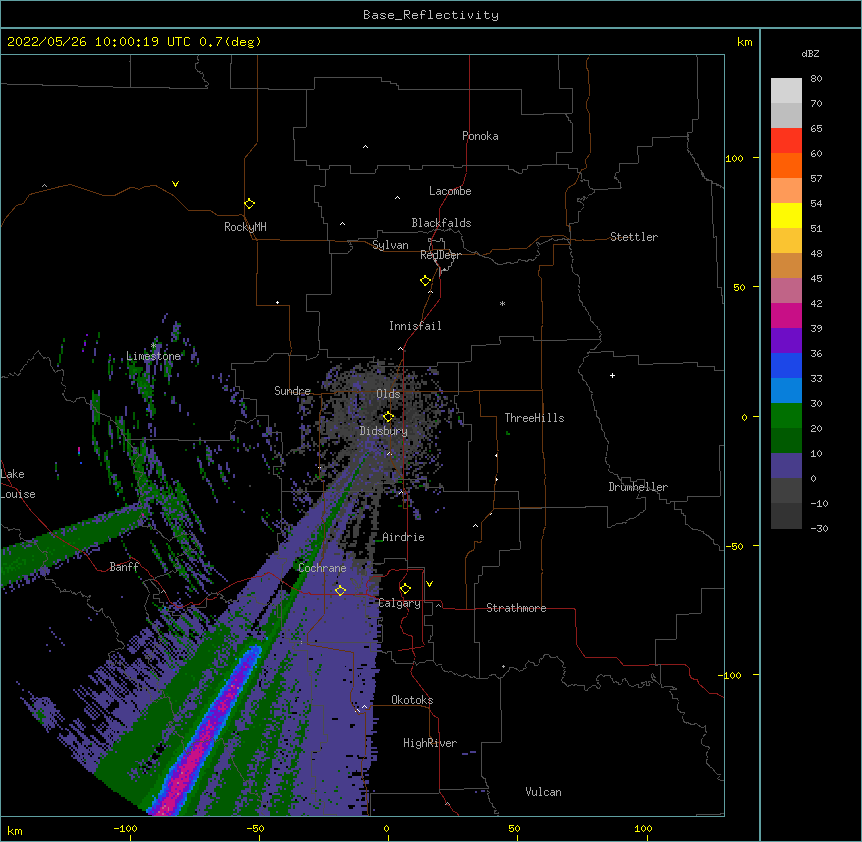Viewport: 862px width, 842px height.
Task: Click the 45 value on dBZ legend
Action: [x=816, y=278]
